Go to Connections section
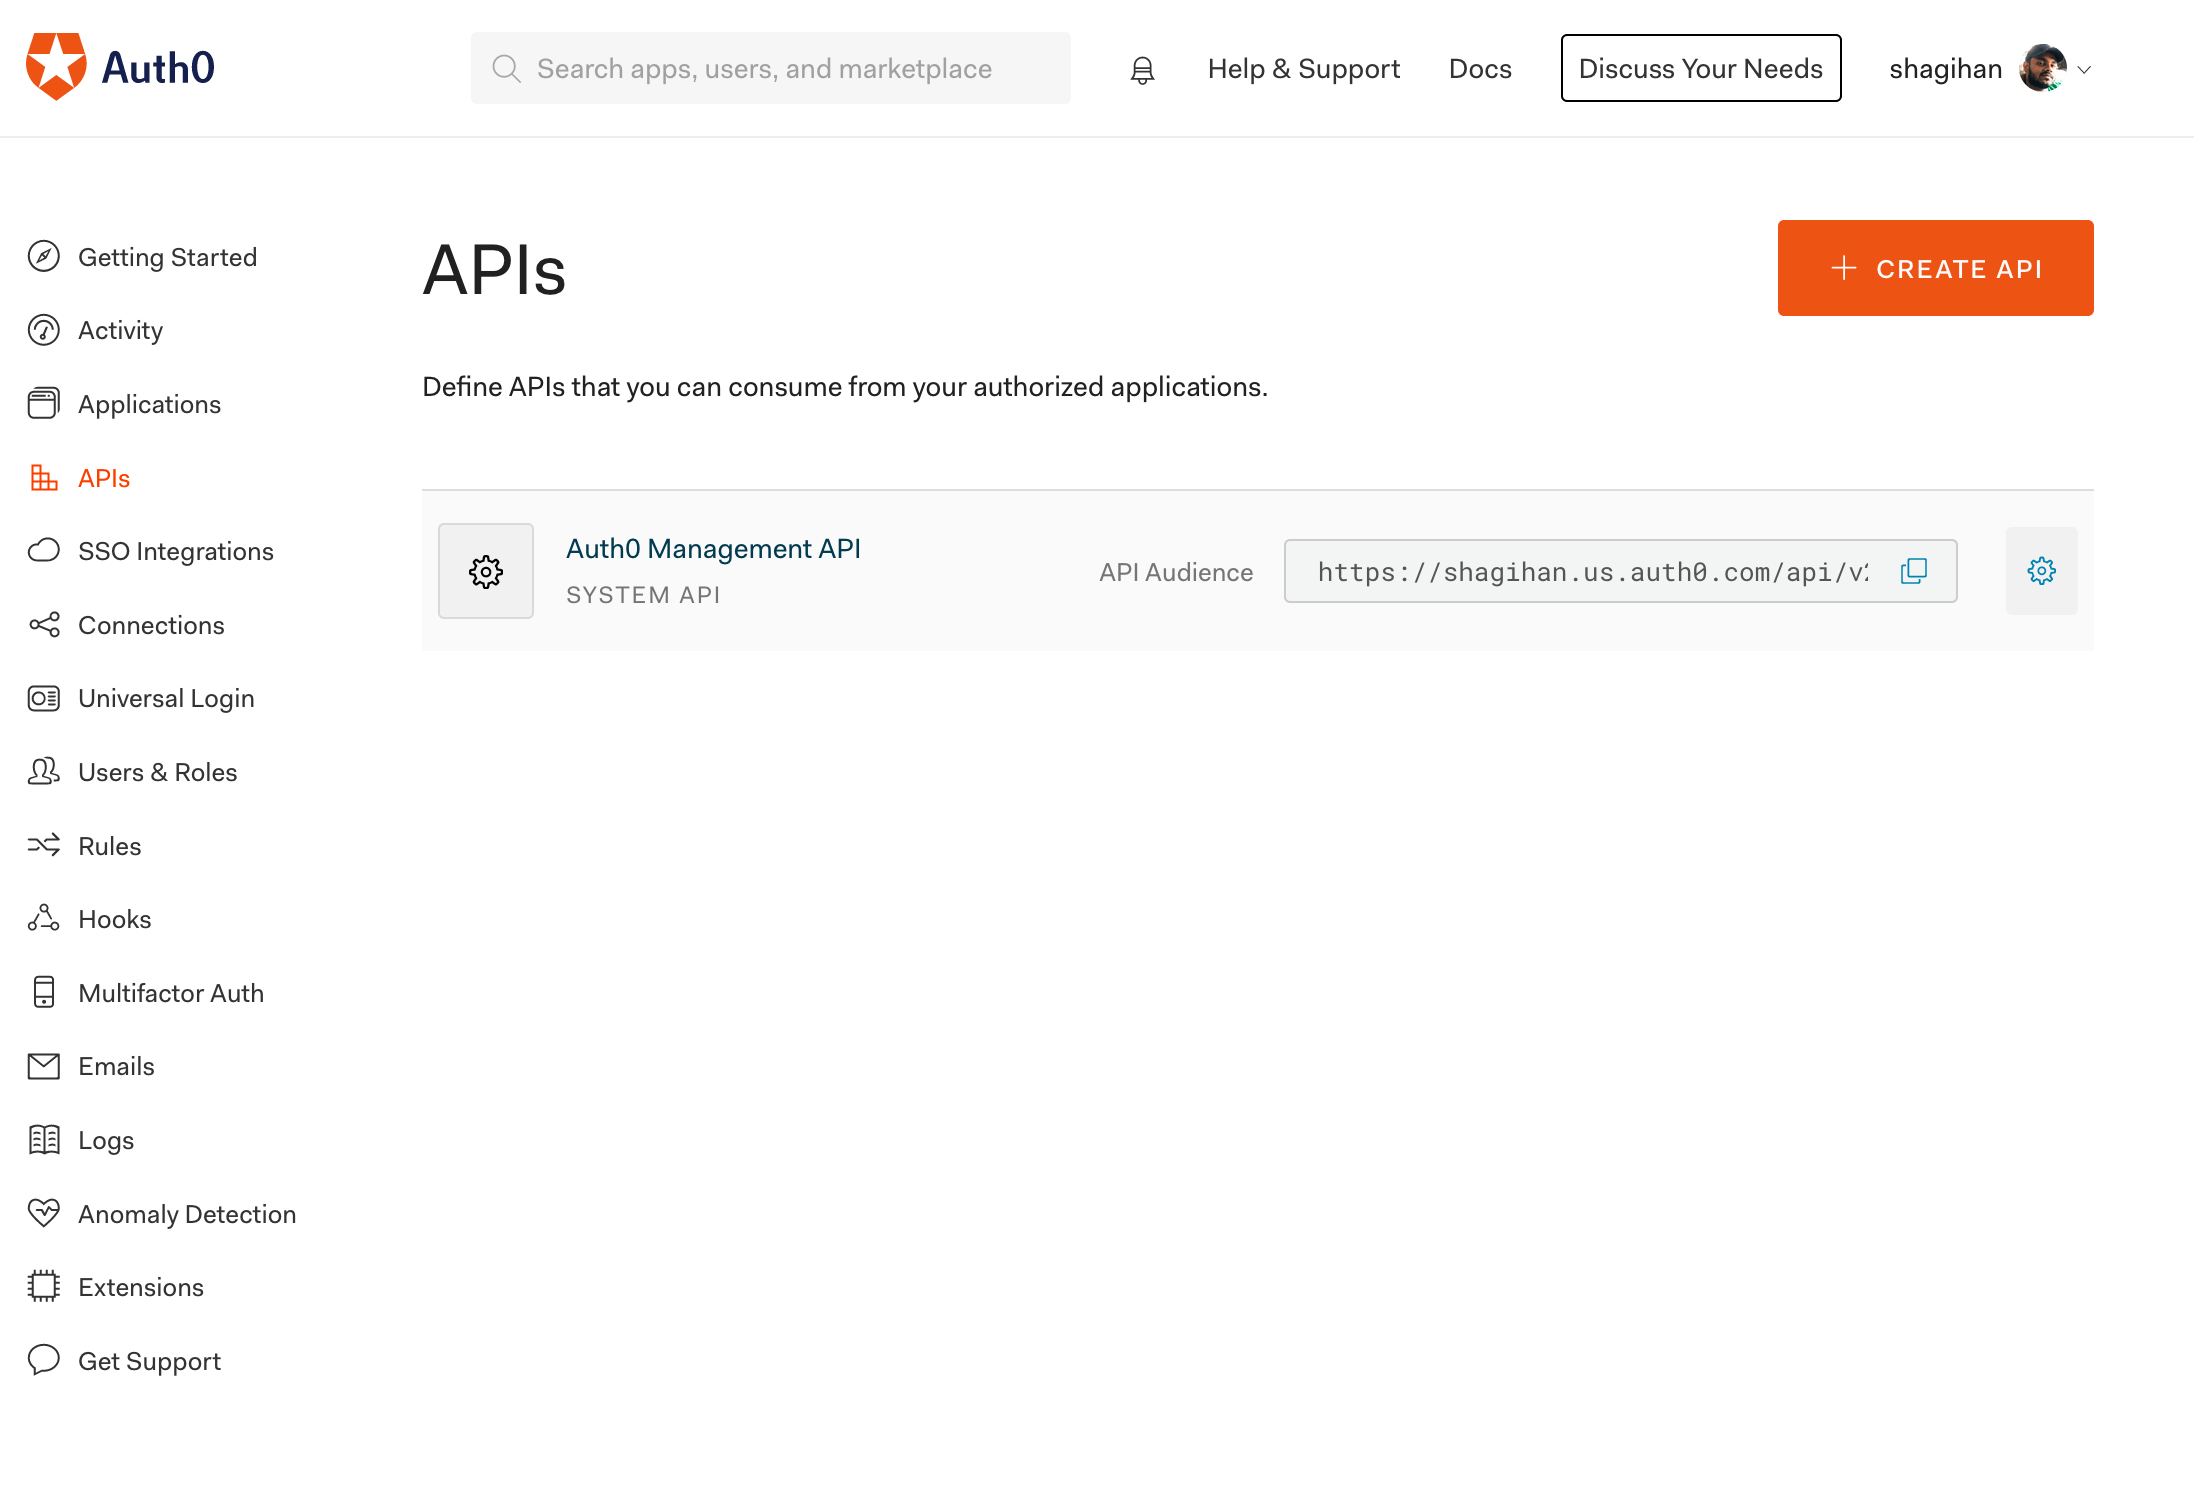This screenshot has width=2194, height=1508. pos(151,625)
